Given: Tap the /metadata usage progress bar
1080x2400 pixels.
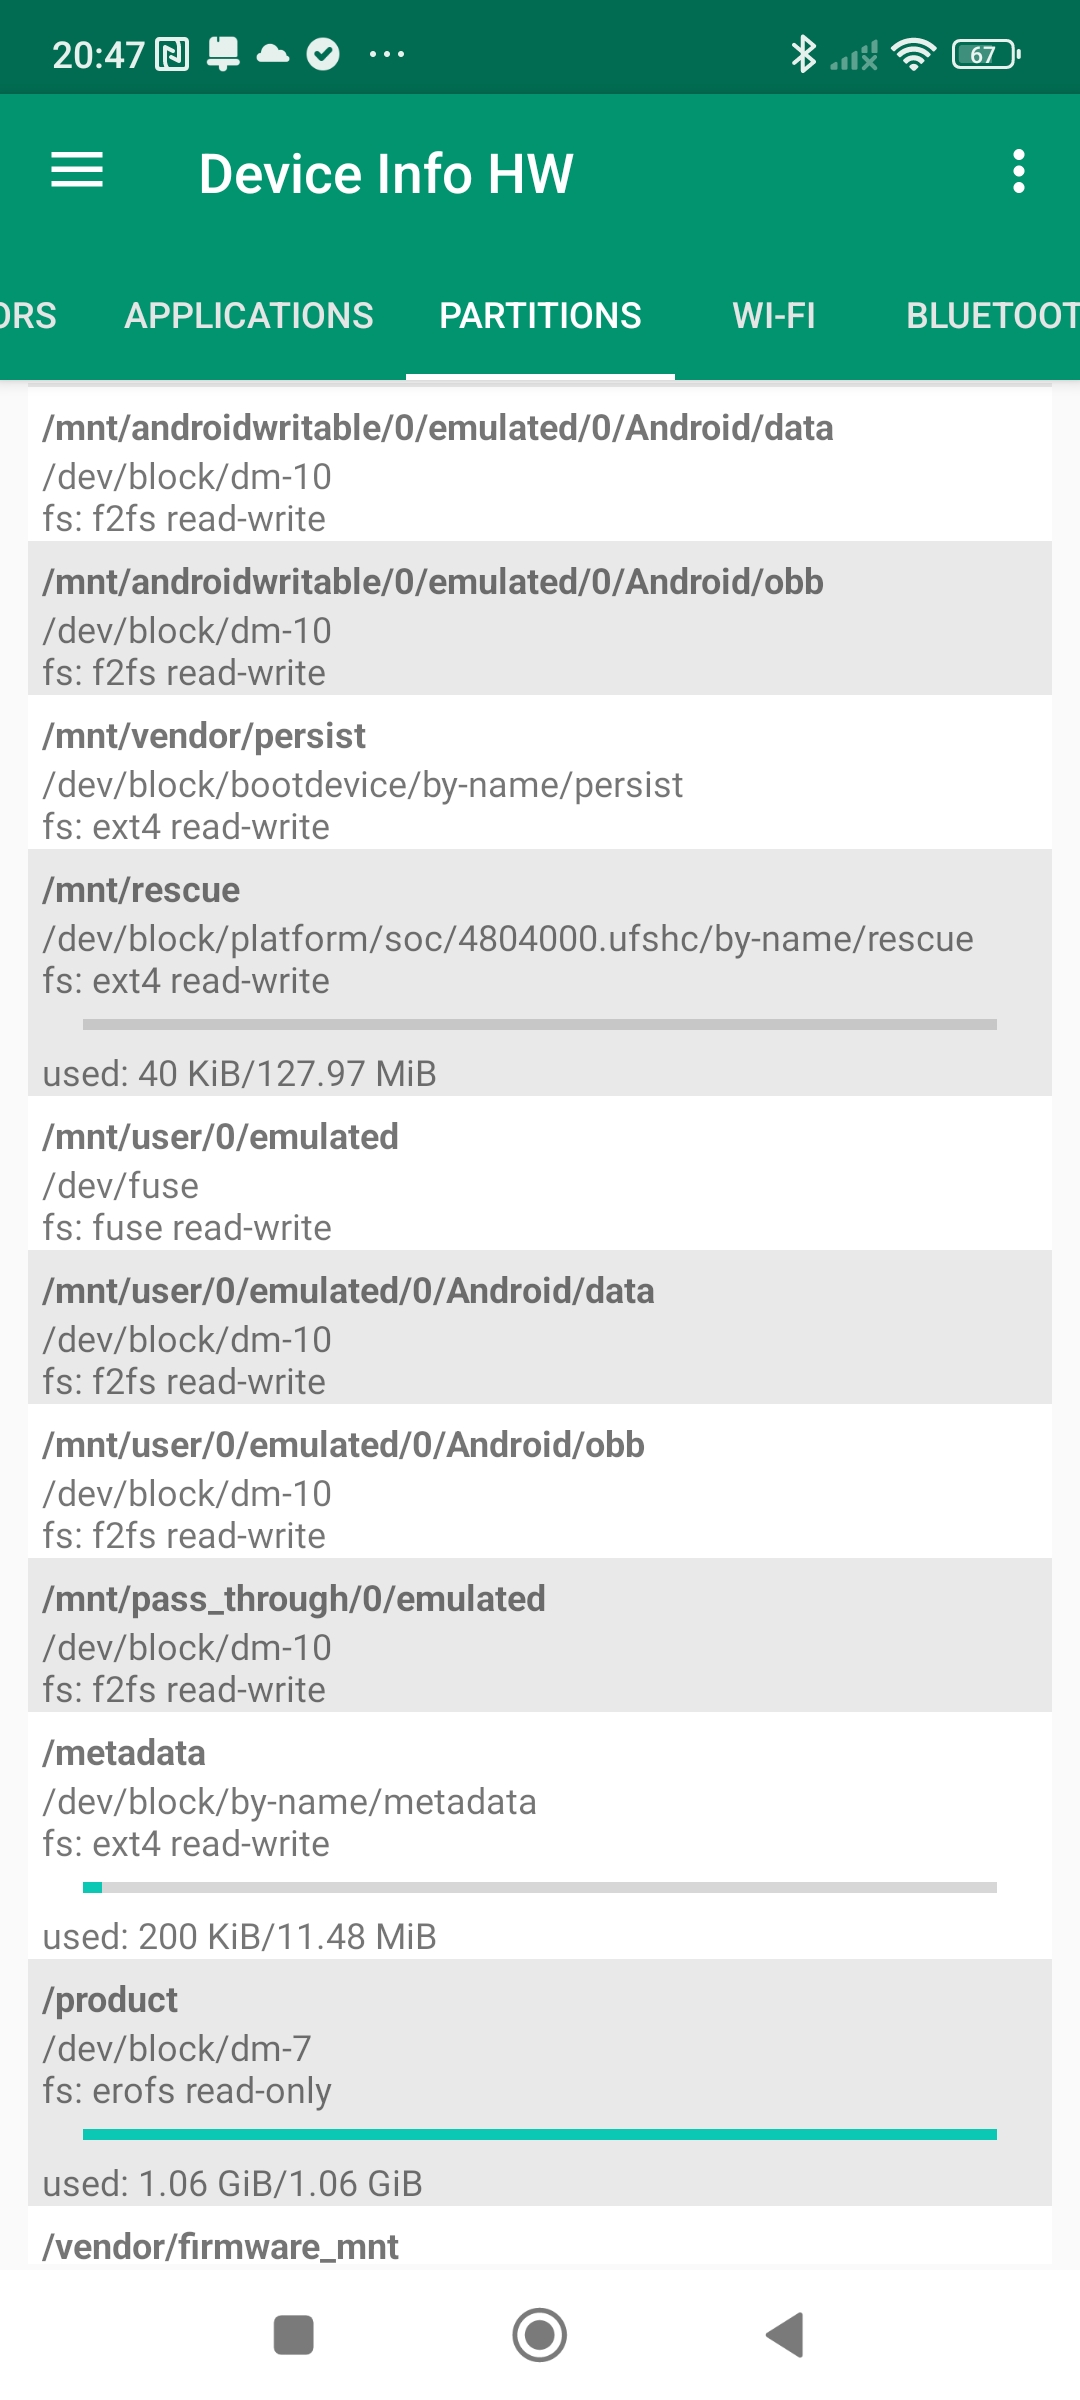Looking at the screenshot, I should point(540,1888).
